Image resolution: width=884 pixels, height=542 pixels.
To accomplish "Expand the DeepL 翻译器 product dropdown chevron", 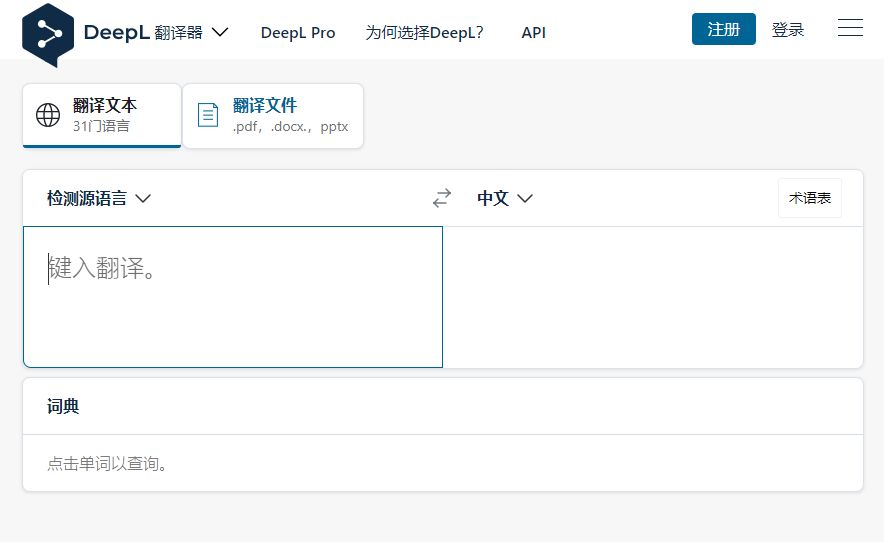I will tap(220, 32).
